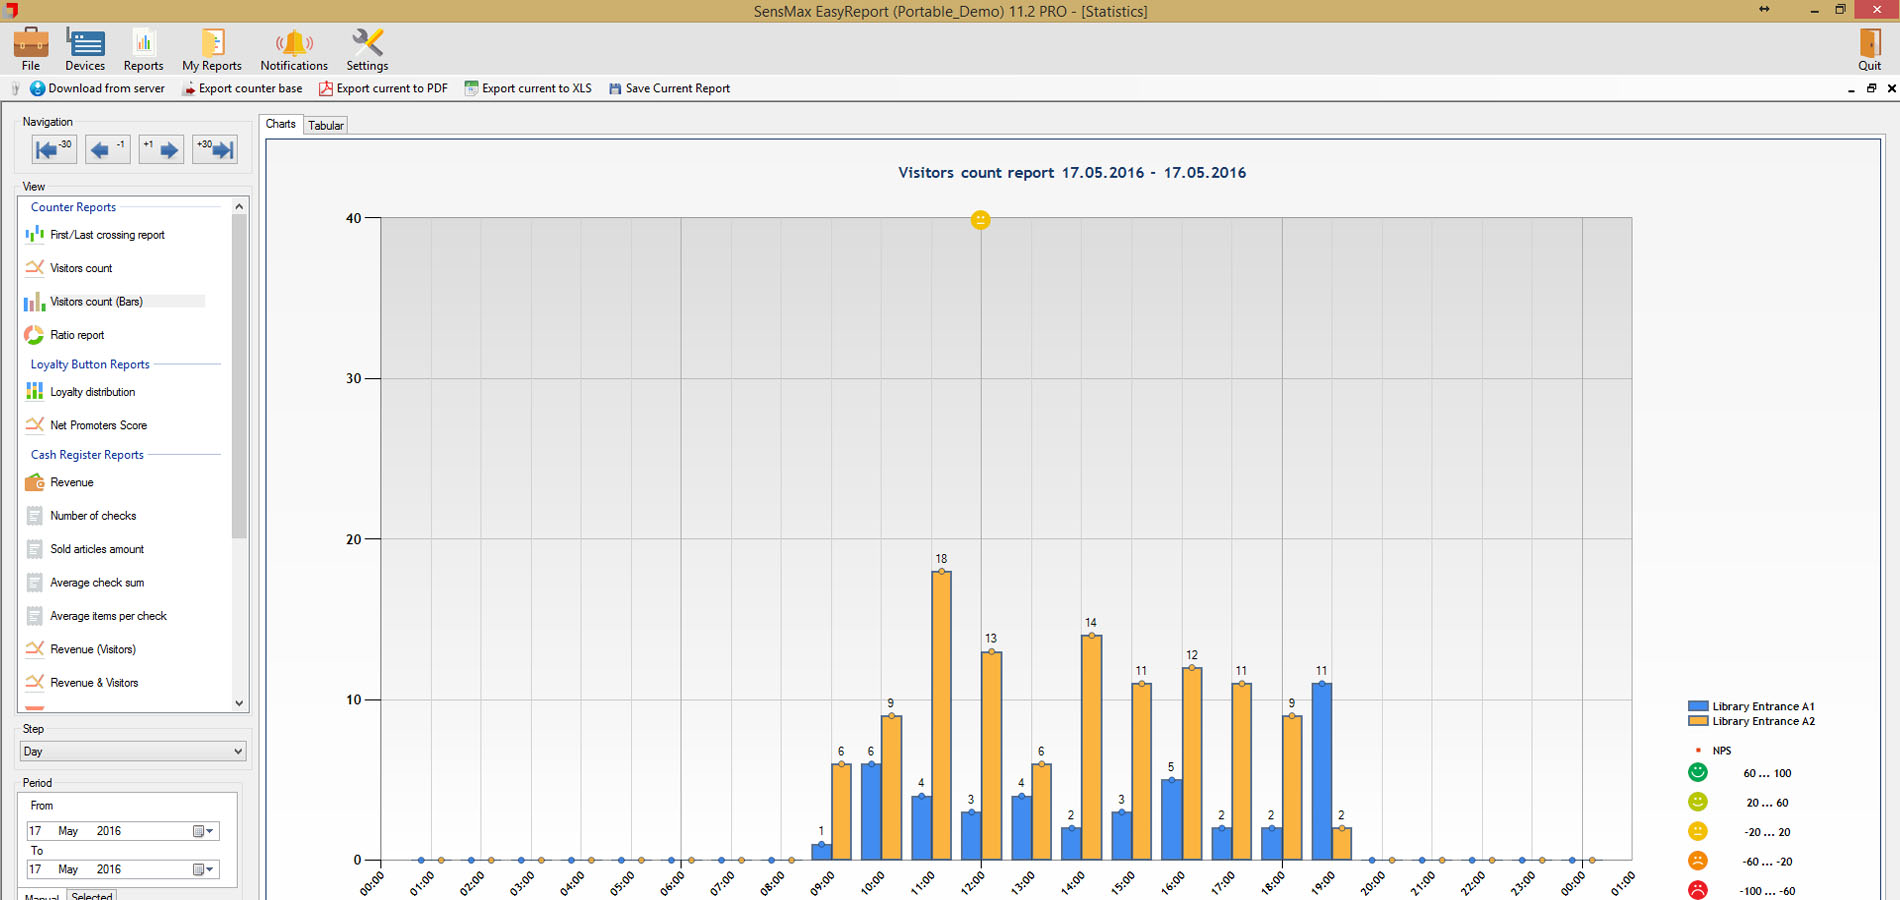The width and height of the screenshot is (1900, 900).
Task: Open My Reports from the toolbar
Action: pyautogui.click(x=212, y=48)
